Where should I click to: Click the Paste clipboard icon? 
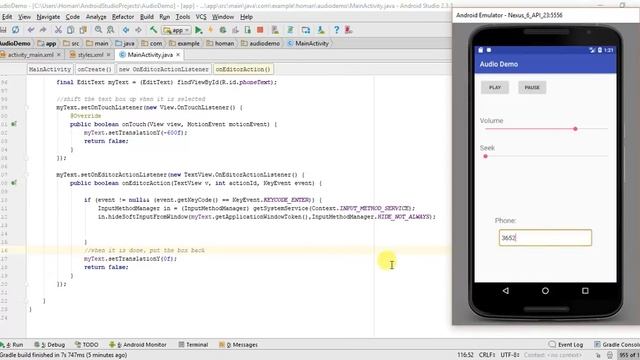pyautogui.click(x=83, y=30)
